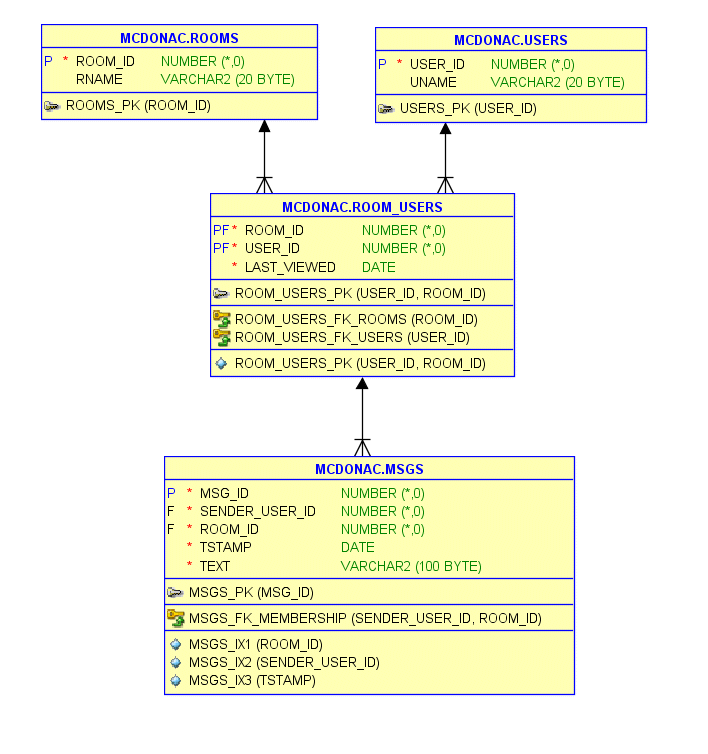Image resolution: width=708 pixels, height=754 pixels.
Task: Select the MSGS_FK_MEMBERSHIP foreign key icon
Action: [x=176, y=618]
